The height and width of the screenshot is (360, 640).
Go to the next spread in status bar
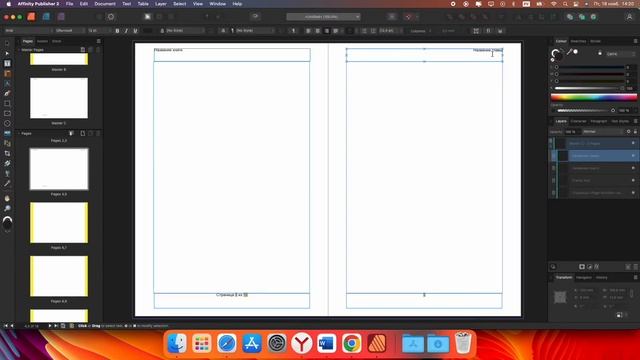point(50,326)
